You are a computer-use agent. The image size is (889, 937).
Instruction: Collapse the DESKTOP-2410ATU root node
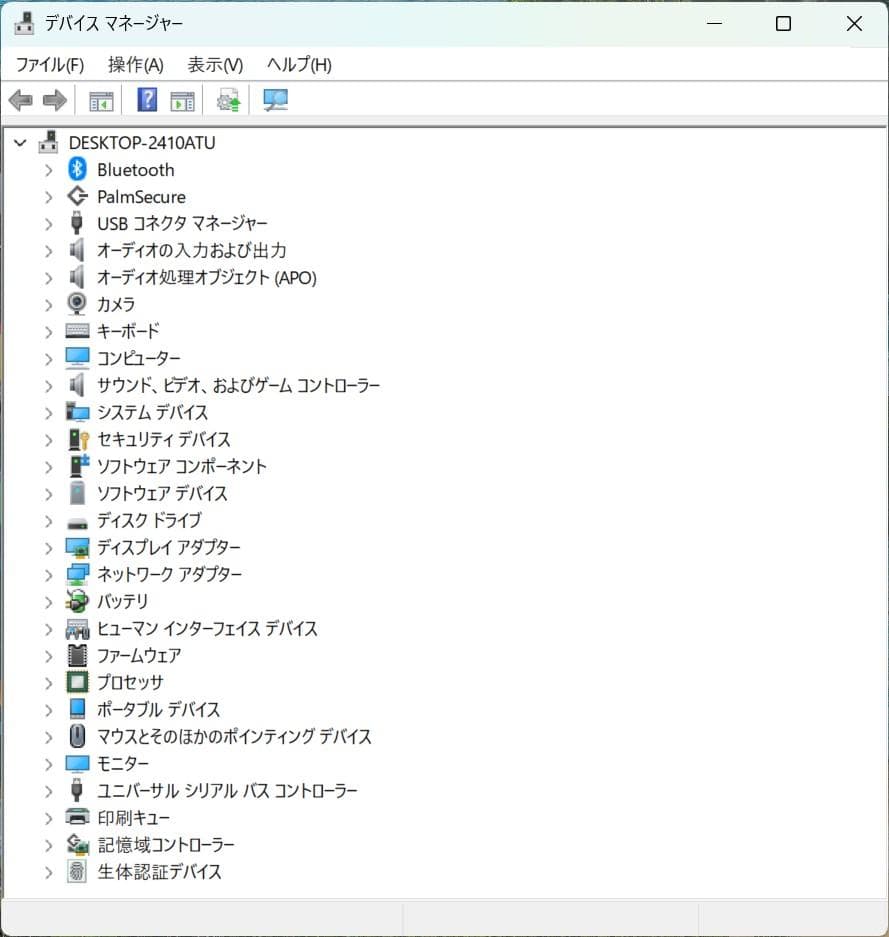click(x=20, y=142)
